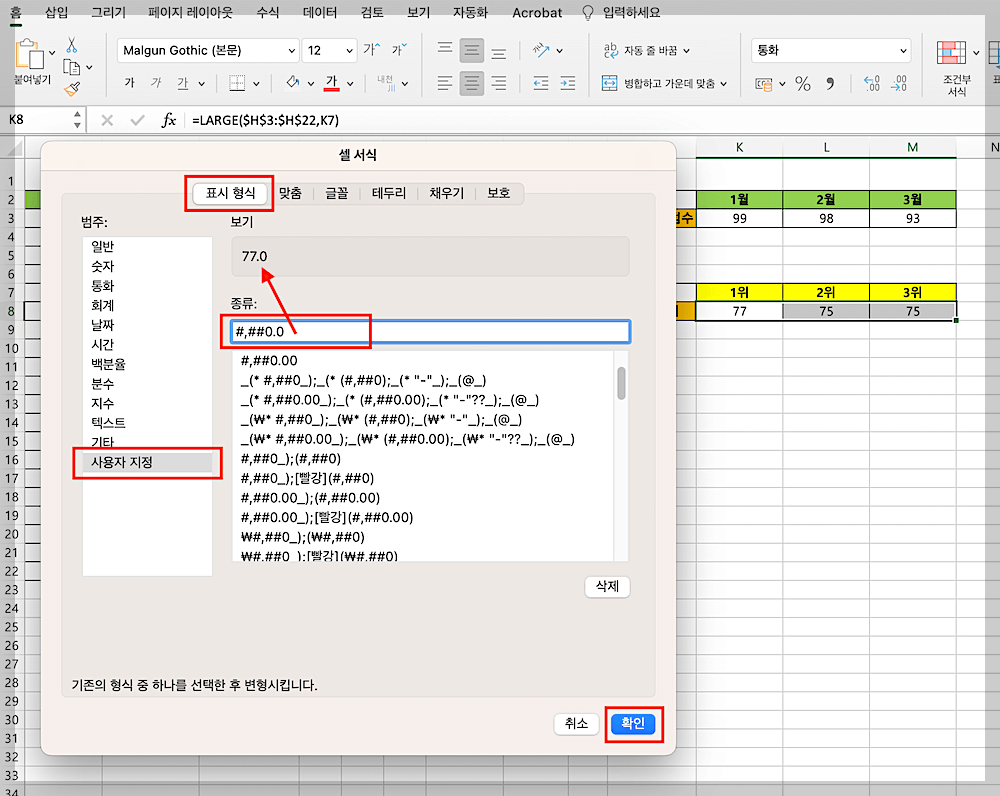Screen dimensions: 1000x796
Task: Decrease decimal places icon
Action: pos(899,84)
